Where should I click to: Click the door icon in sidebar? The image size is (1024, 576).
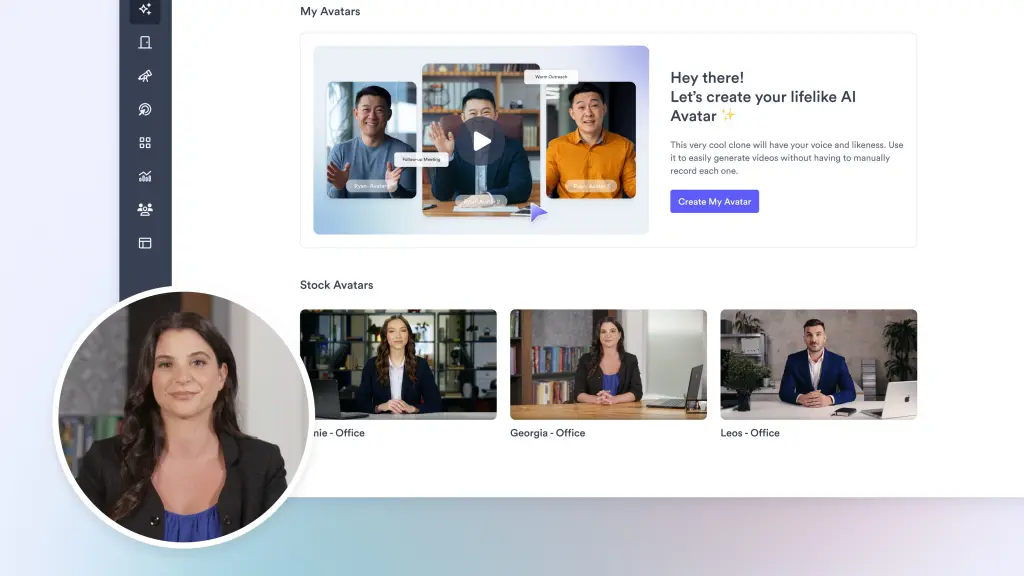pyautogui.click(x=145, y=42)
